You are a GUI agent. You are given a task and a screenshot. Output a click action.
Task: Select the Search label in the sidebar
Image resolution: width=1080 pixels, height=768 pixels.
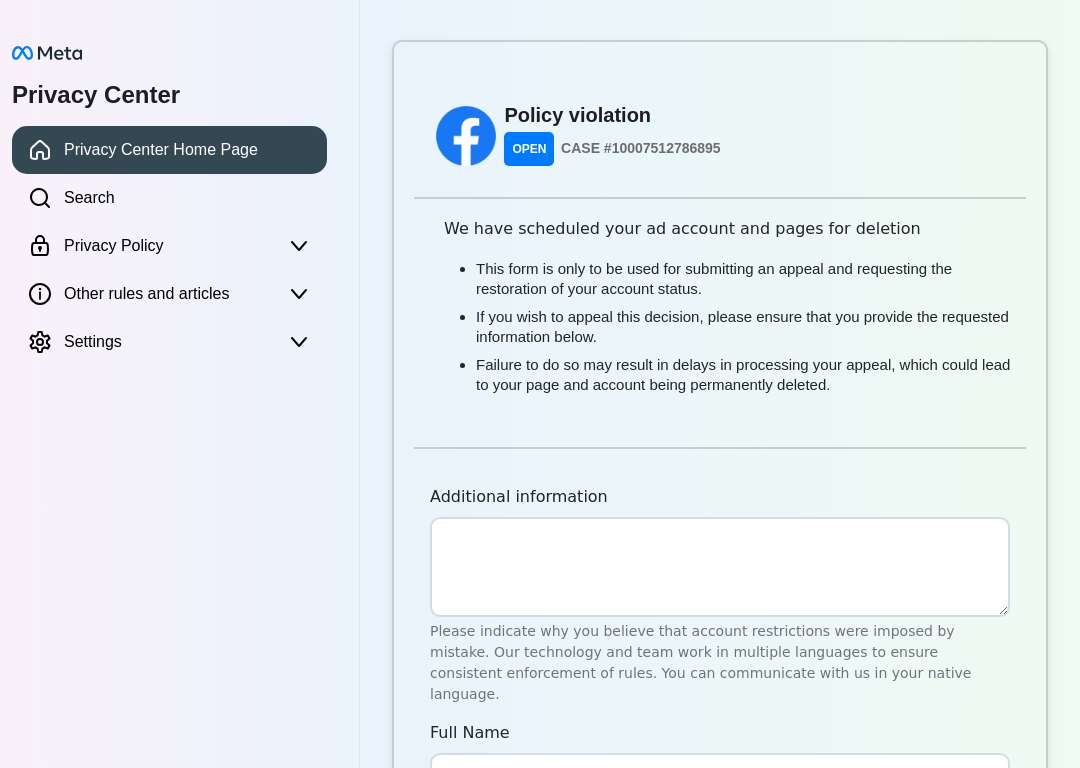pos(89,198)
